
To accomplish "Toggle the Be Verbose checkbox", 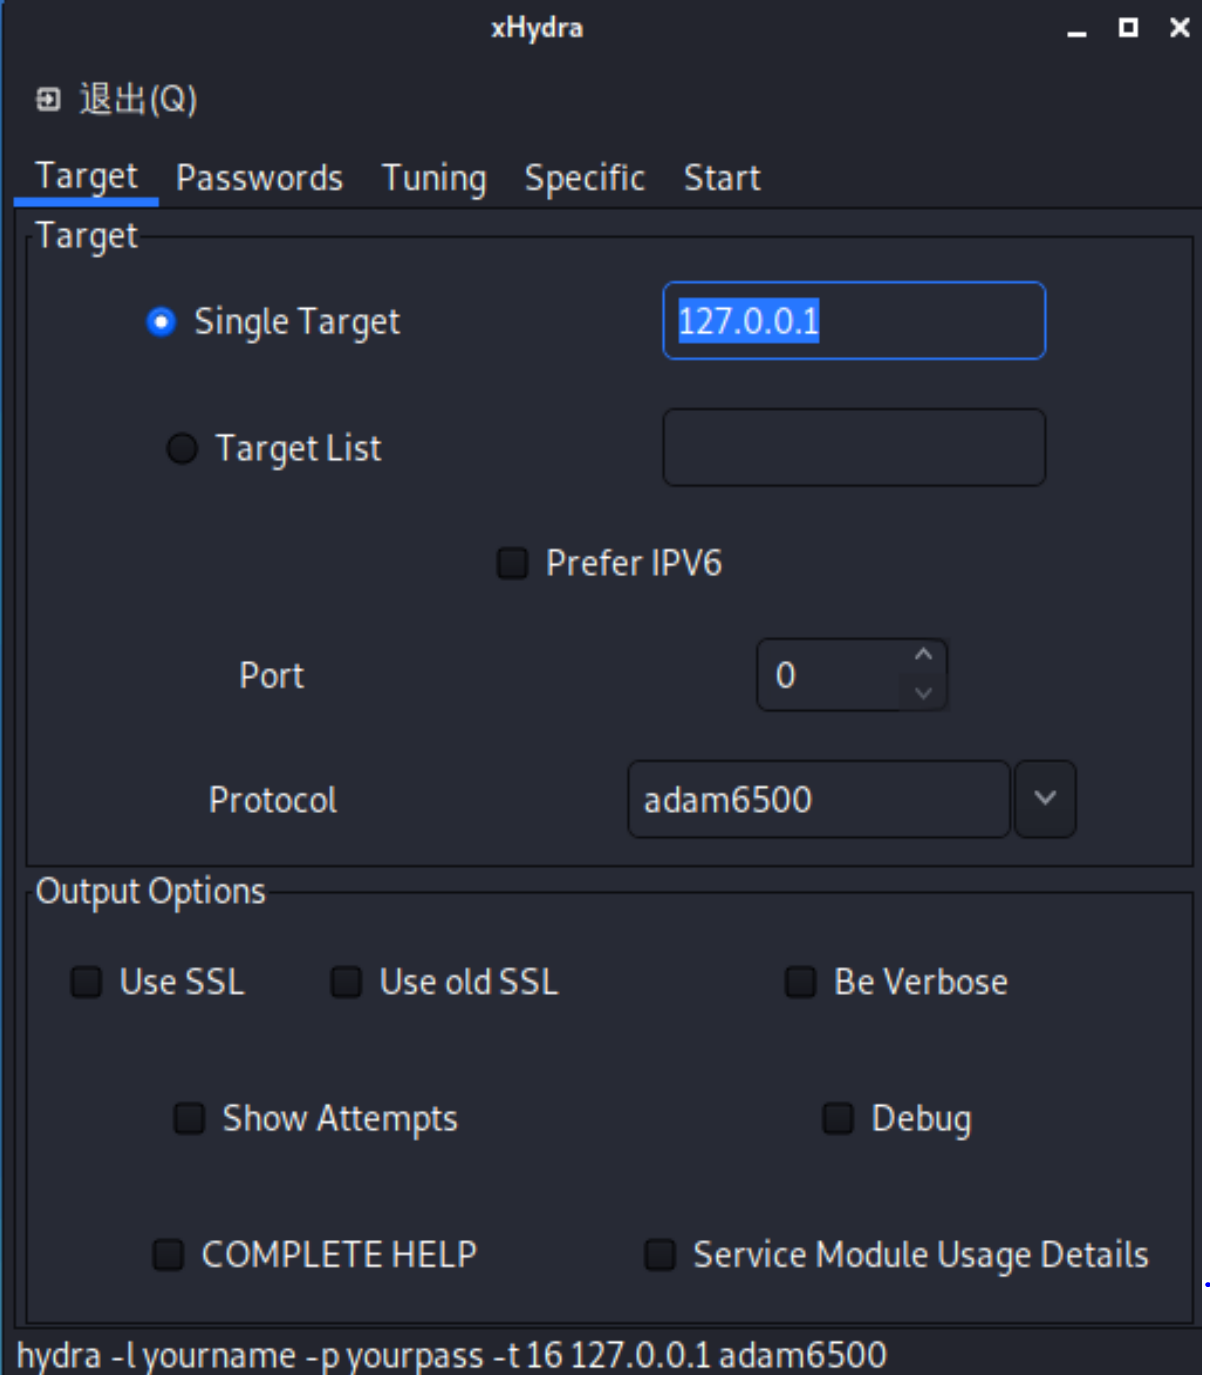I will (x=801, y=982).
